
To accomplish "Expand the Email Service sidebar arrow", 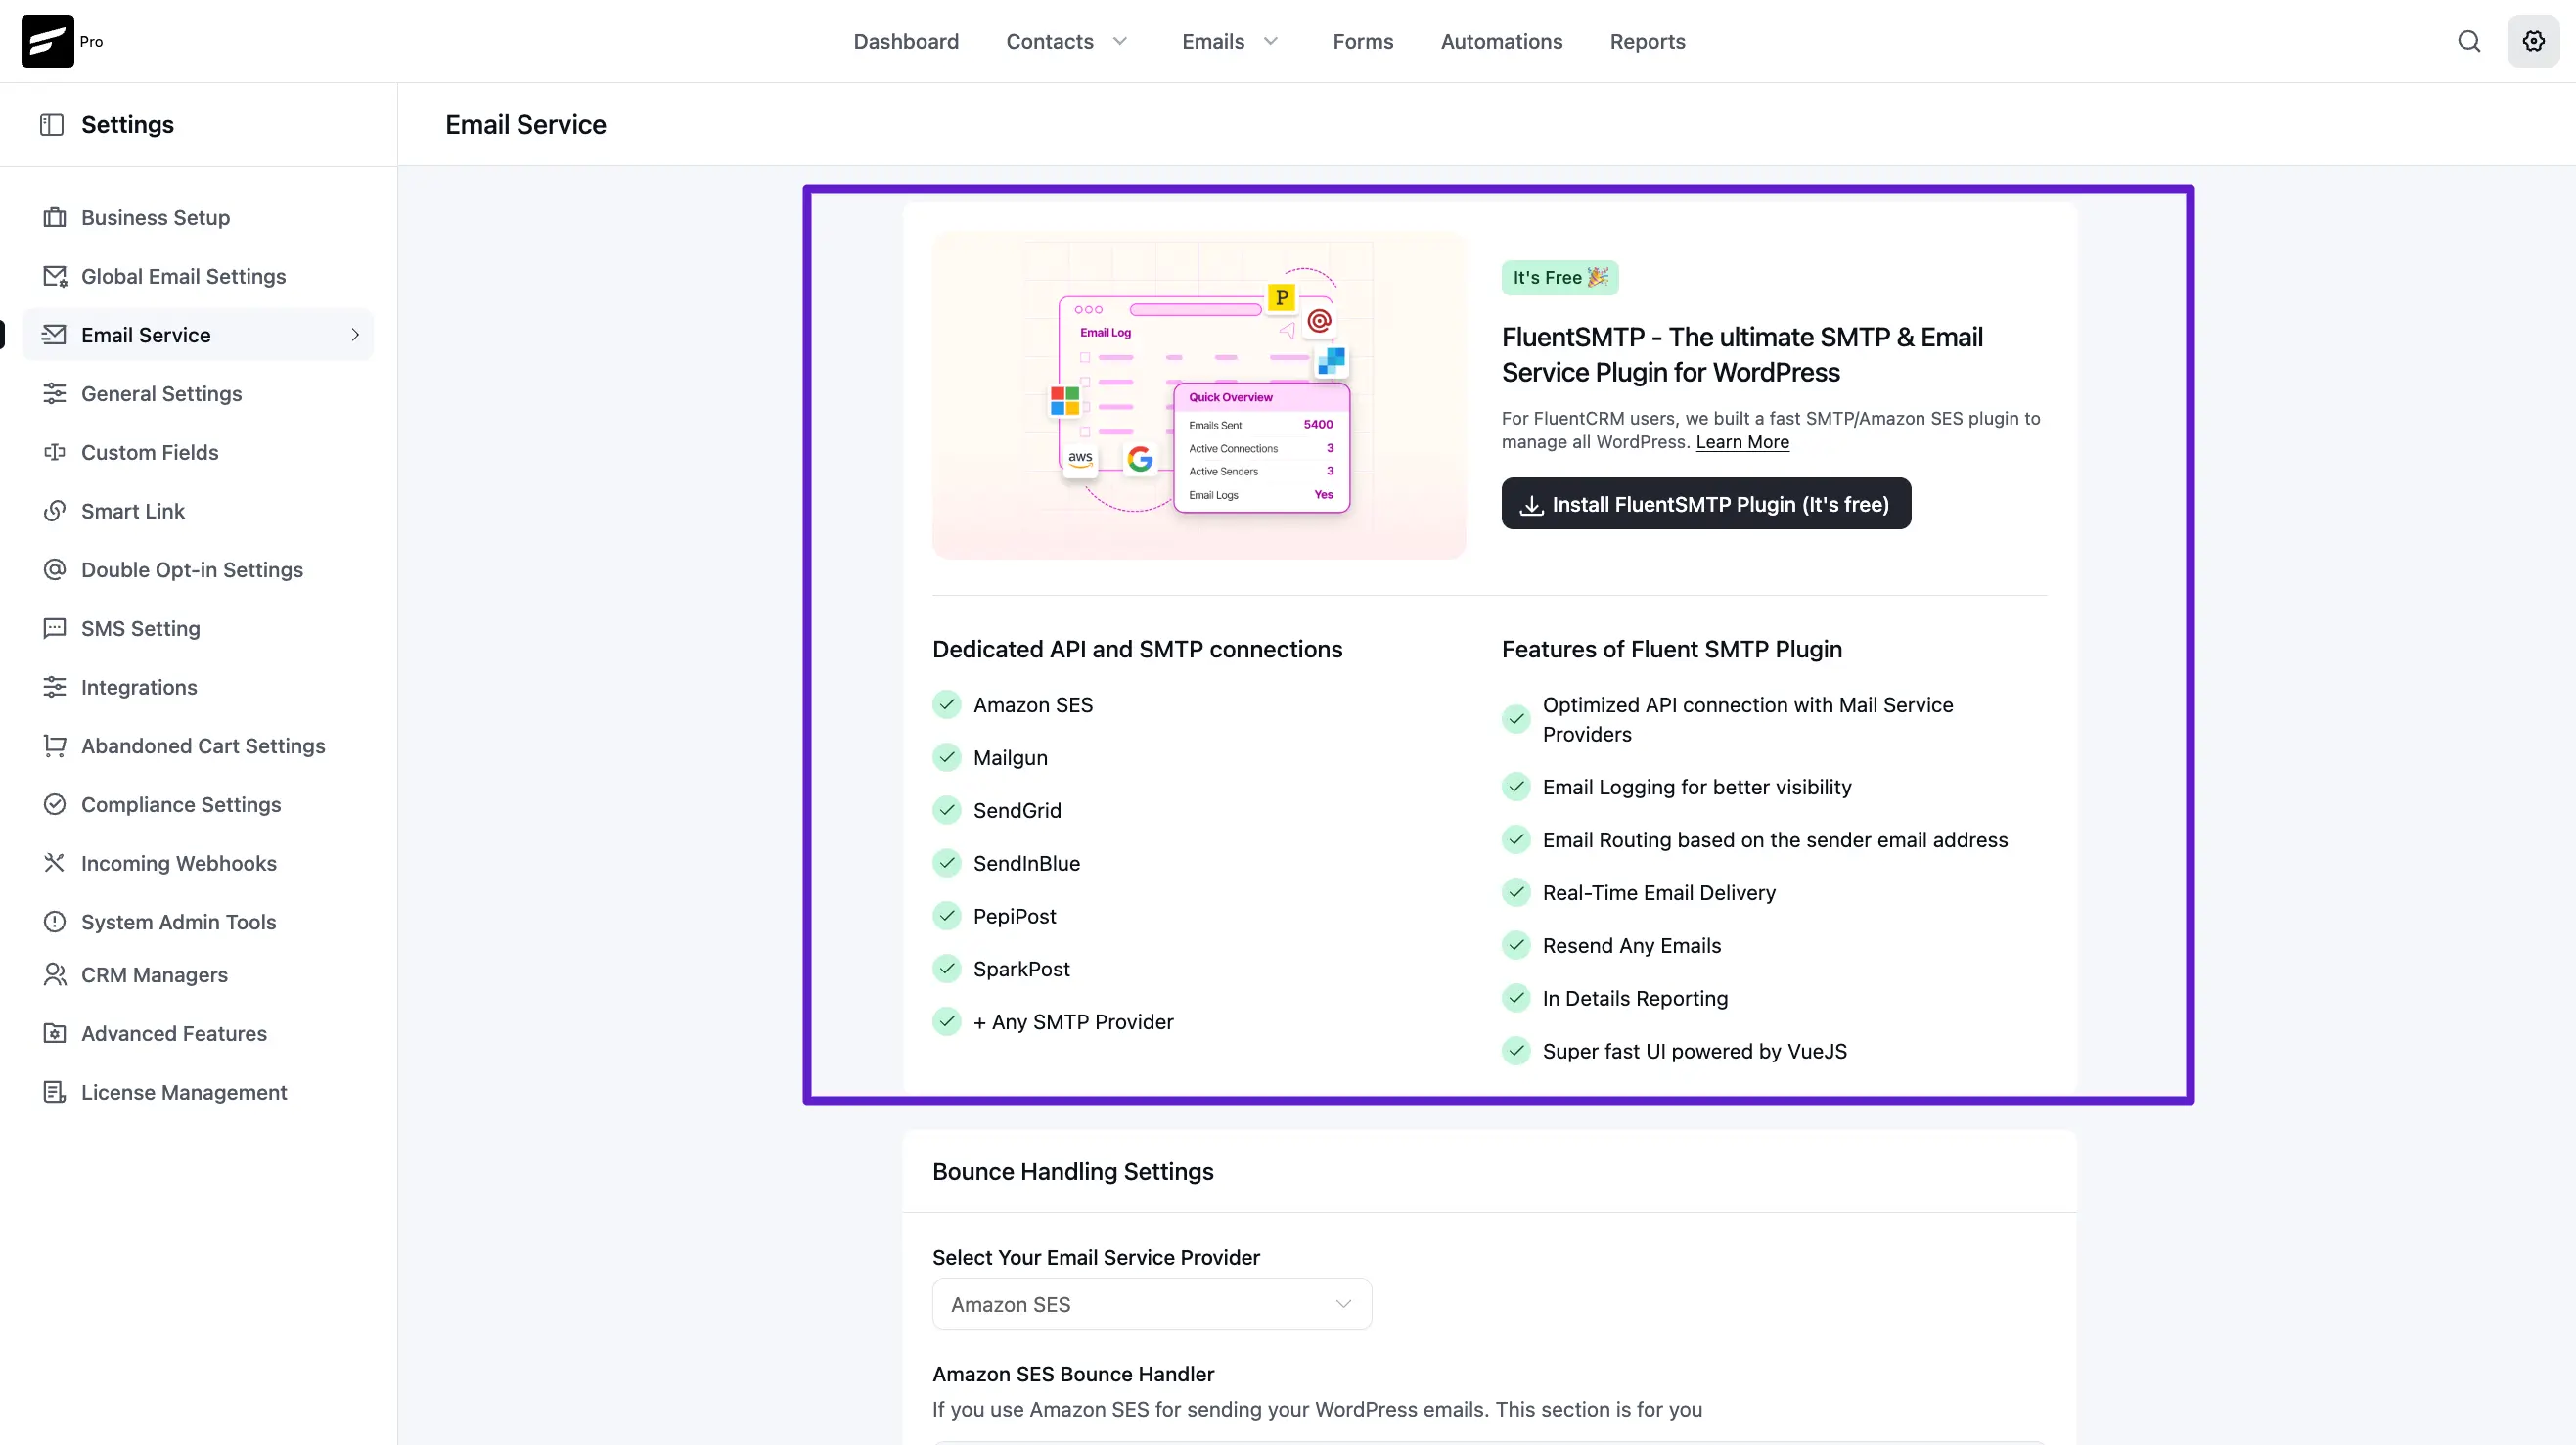I will [x=355, y=335].
